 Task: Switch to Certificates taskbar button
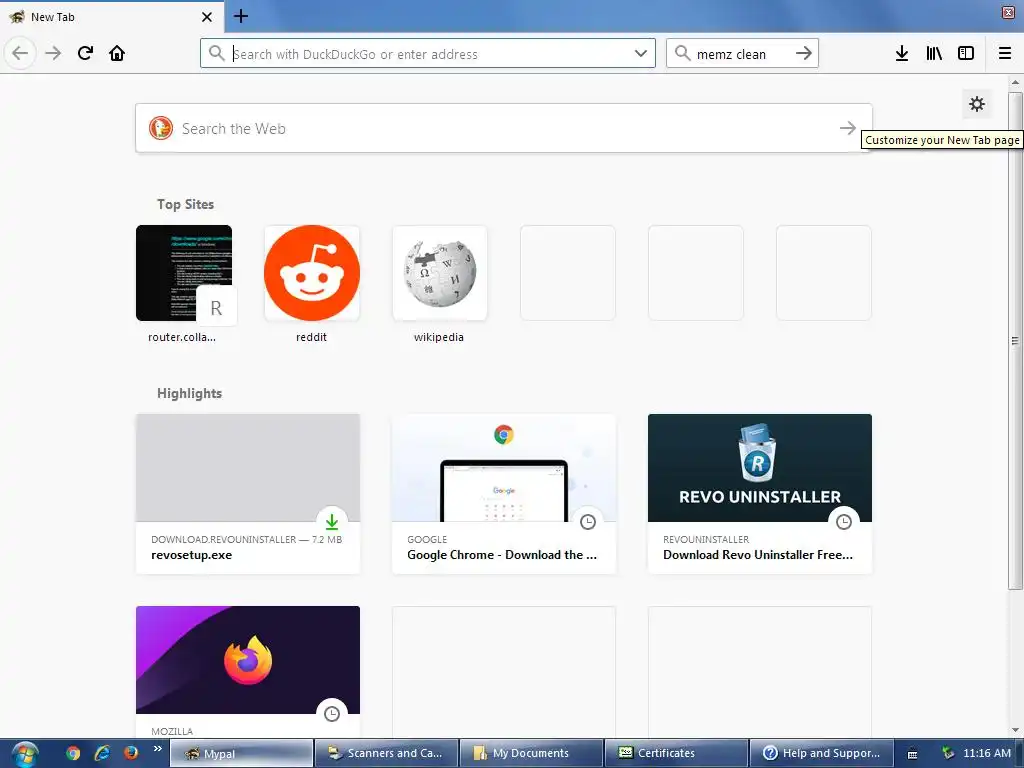[x=676, y=754]
